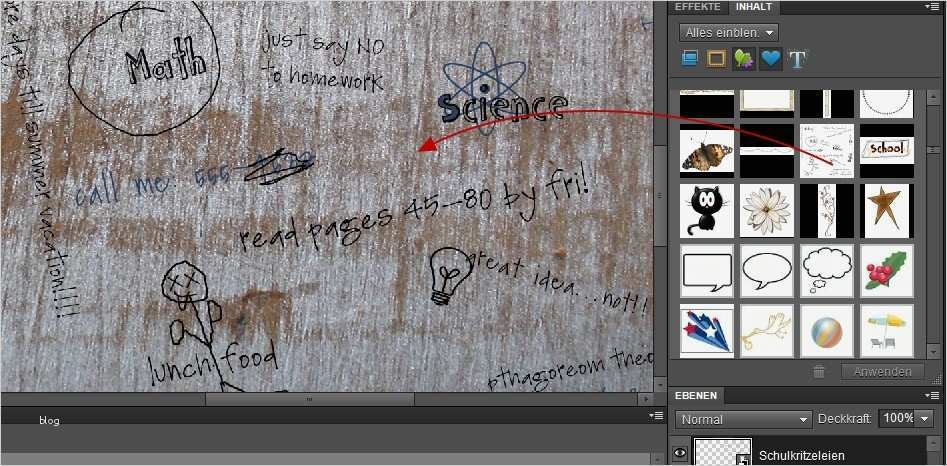Open the project bin flyout menu

[x=656, y=415]
